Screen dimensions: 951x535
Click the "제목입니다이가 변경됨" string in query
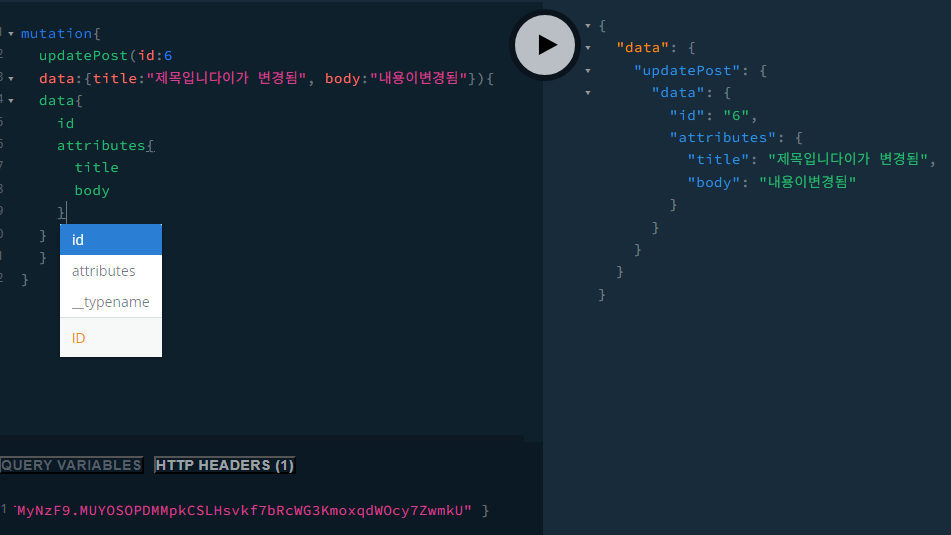point(226,78)
